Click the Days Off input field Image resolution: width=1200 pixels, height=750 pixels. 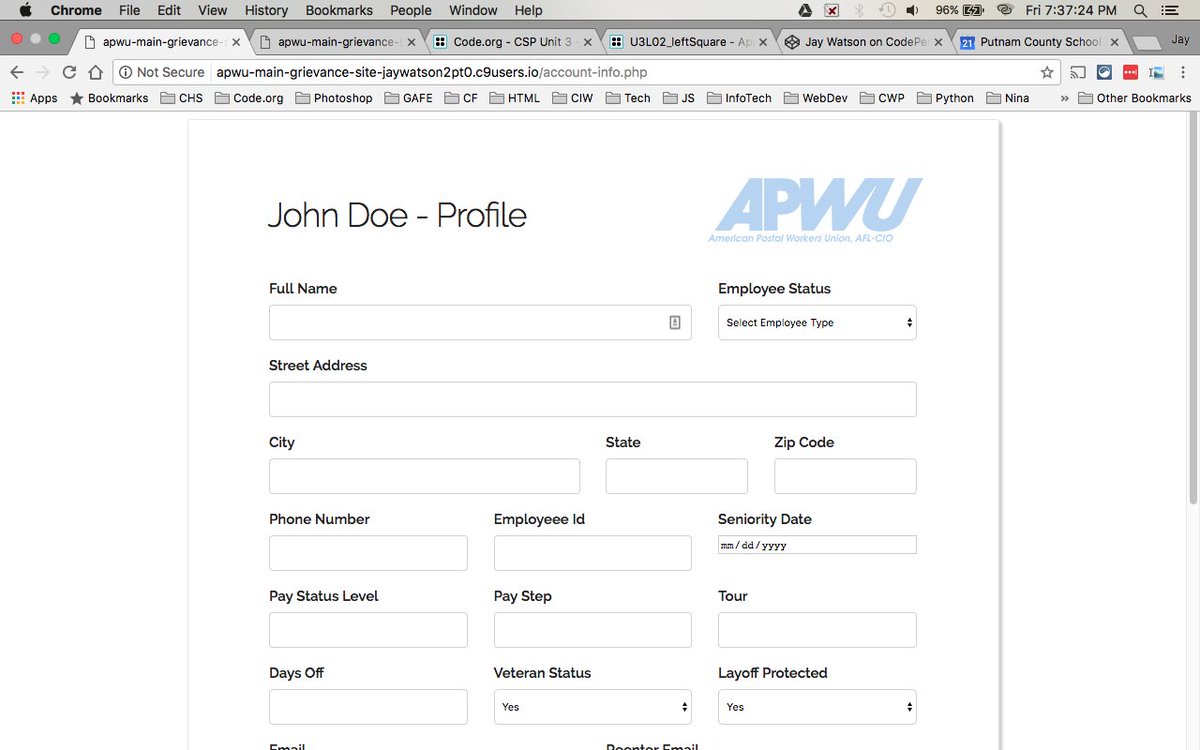(x=368, y=706)
